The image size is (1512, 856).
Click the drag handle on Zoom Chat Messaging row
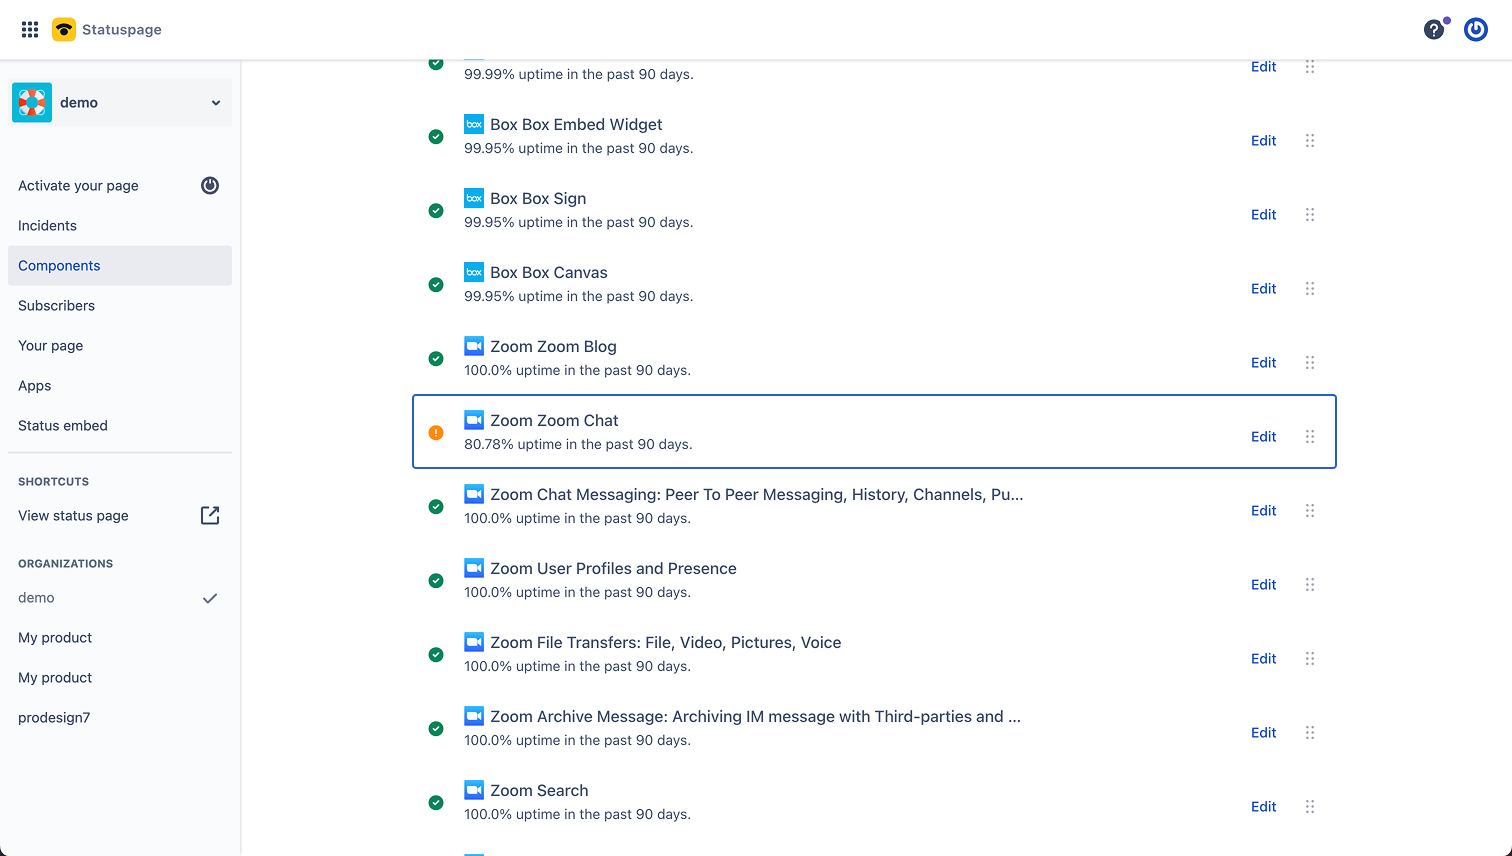[1310, 511]
